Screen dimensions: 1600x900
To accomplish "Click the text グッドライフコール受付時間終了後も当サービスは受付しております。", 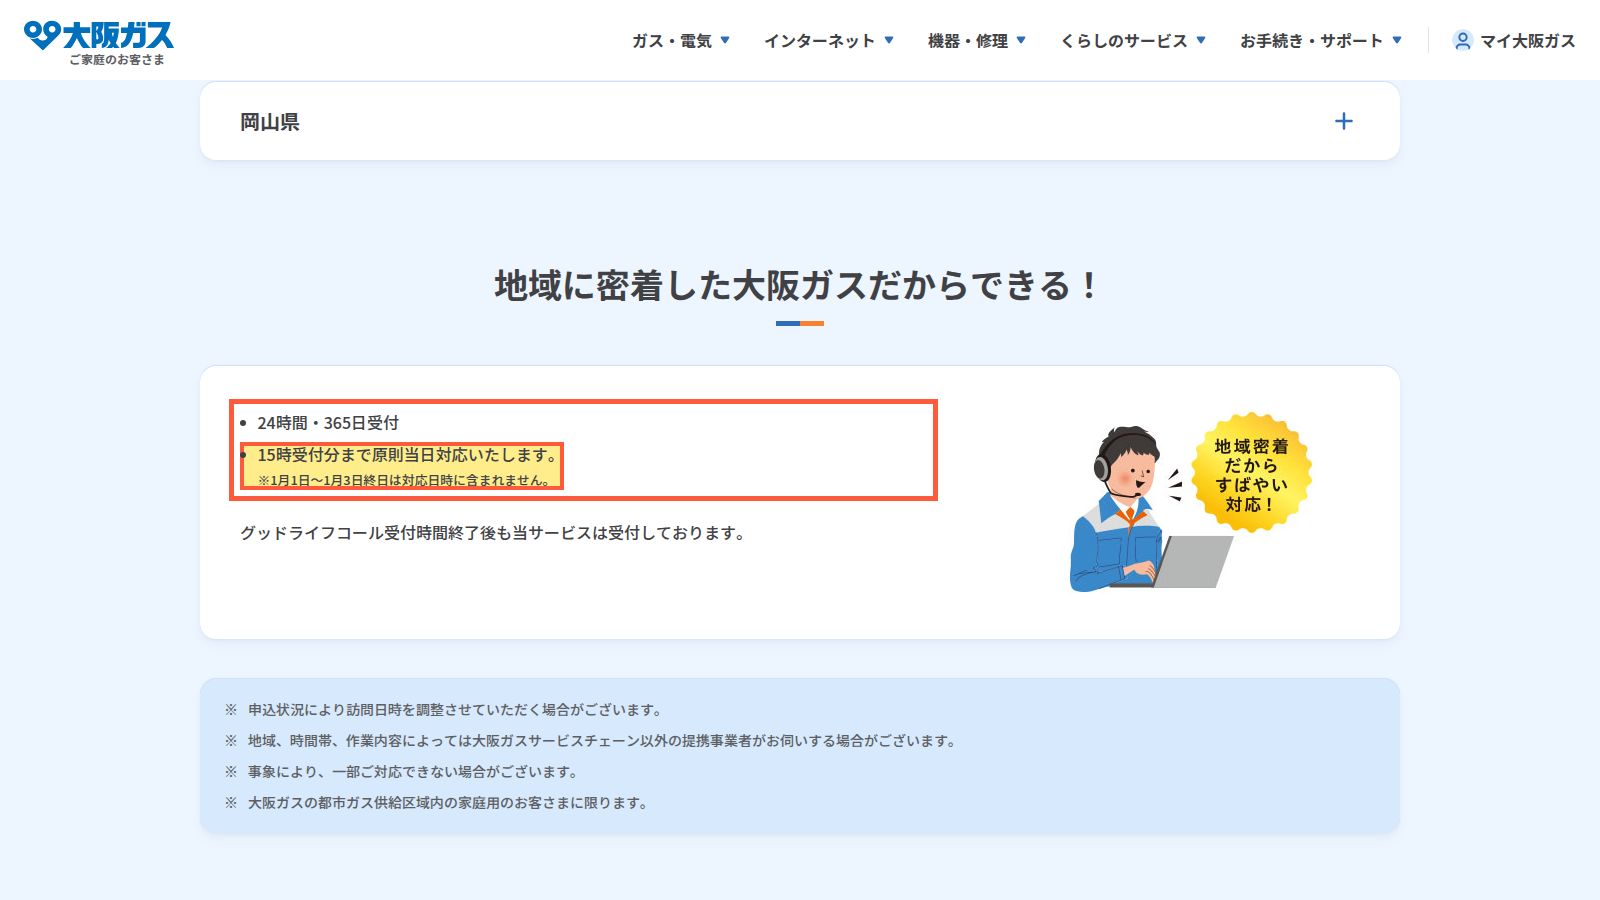I will tap(493, 533).
